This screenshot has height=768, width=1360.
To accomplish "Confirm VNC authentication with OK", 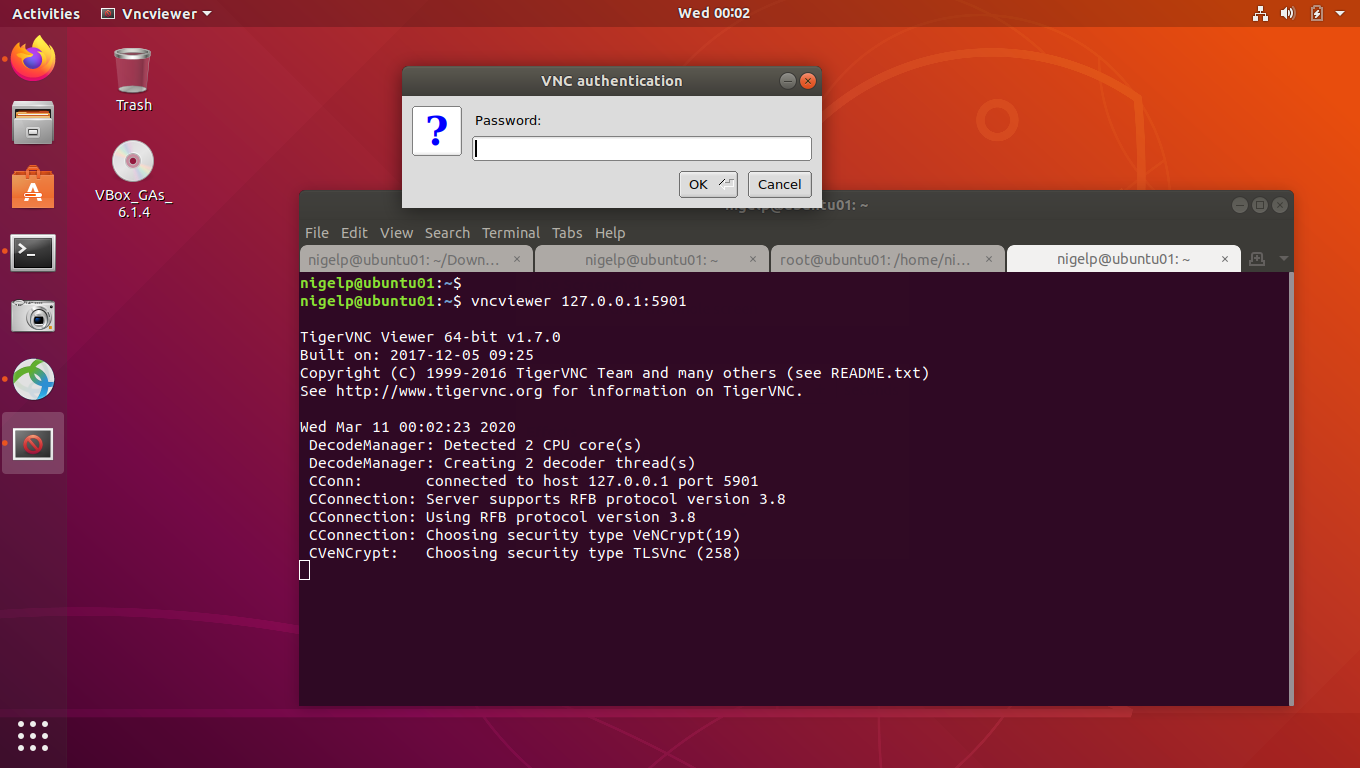I will [708, 184].
